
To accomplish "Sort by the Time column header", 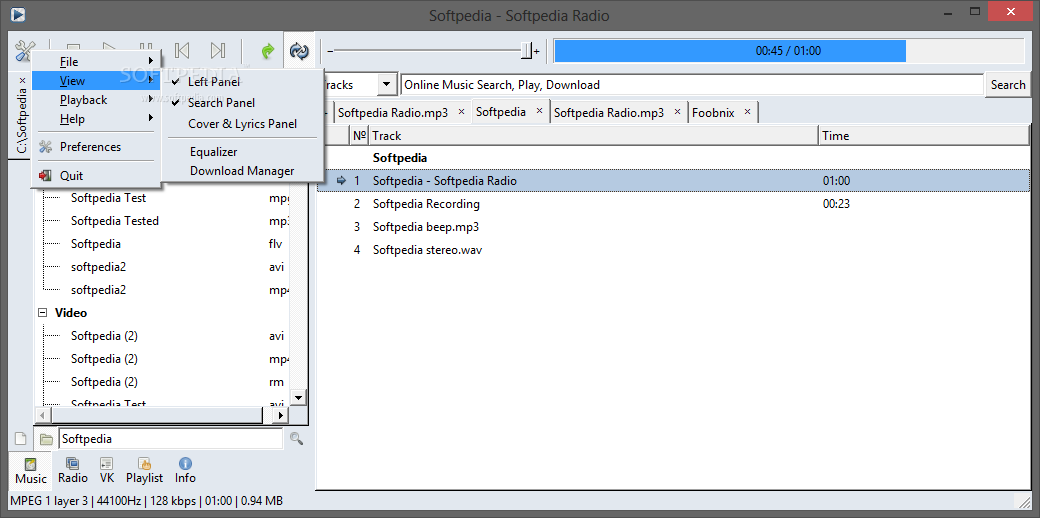I will pyautogui.click(x=925, y=136).
